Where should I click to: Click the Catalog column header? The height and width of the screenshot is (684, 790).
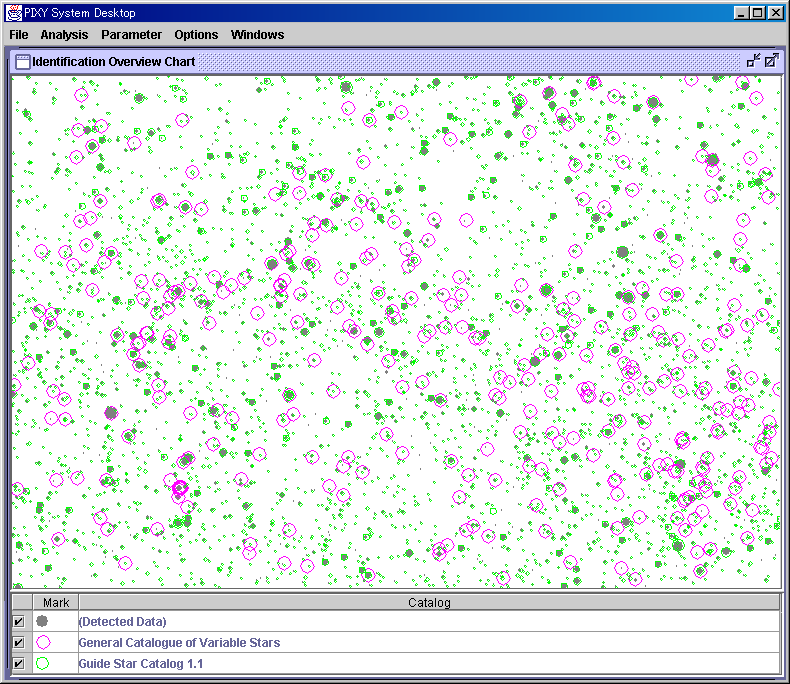(x=429, y=603)
